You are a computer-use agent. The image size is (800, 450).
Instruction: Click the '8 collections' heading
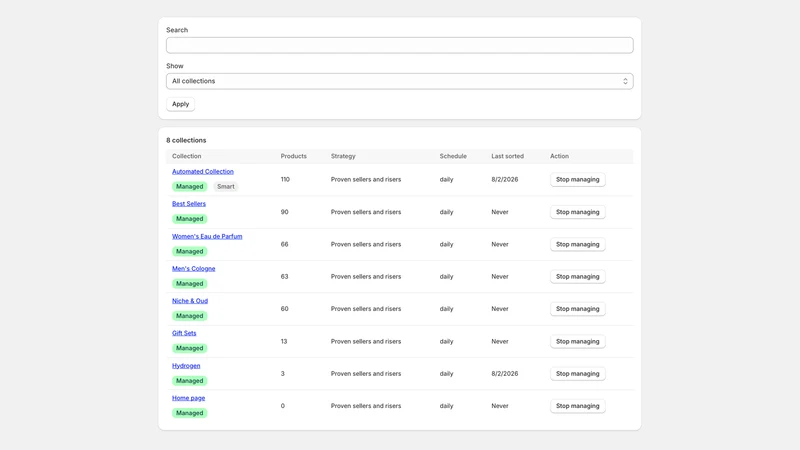[x=186, y=140]
